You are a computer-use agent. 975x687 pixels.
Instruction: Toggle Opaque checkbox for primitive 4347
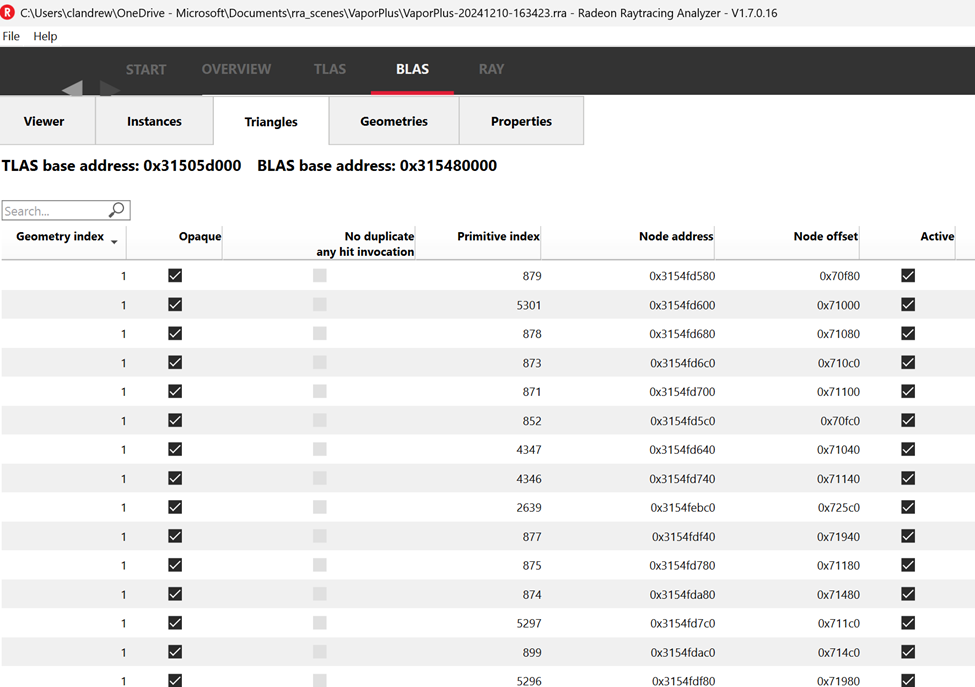coord(175,449)
